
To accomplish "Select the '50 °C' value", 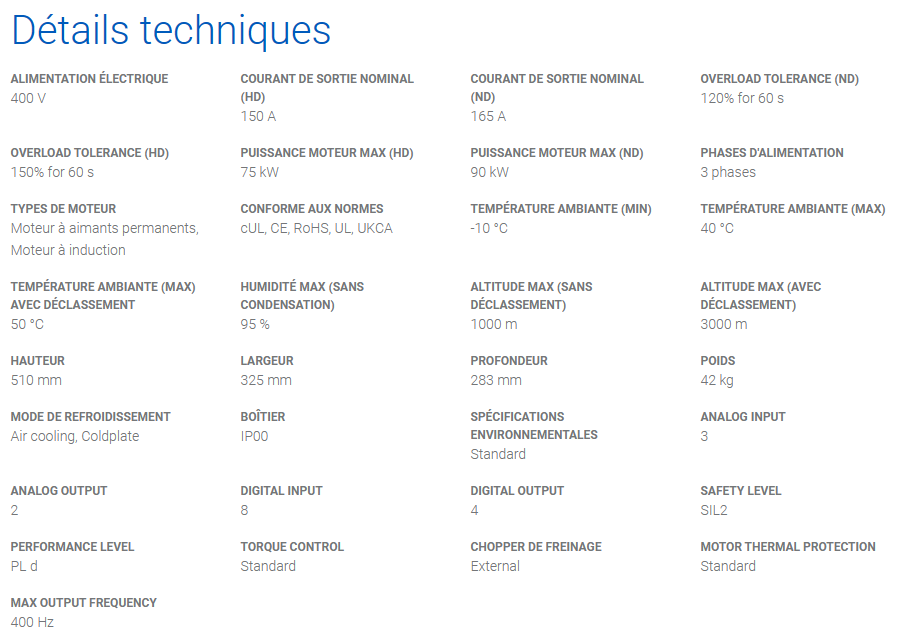I will point(27,324).
